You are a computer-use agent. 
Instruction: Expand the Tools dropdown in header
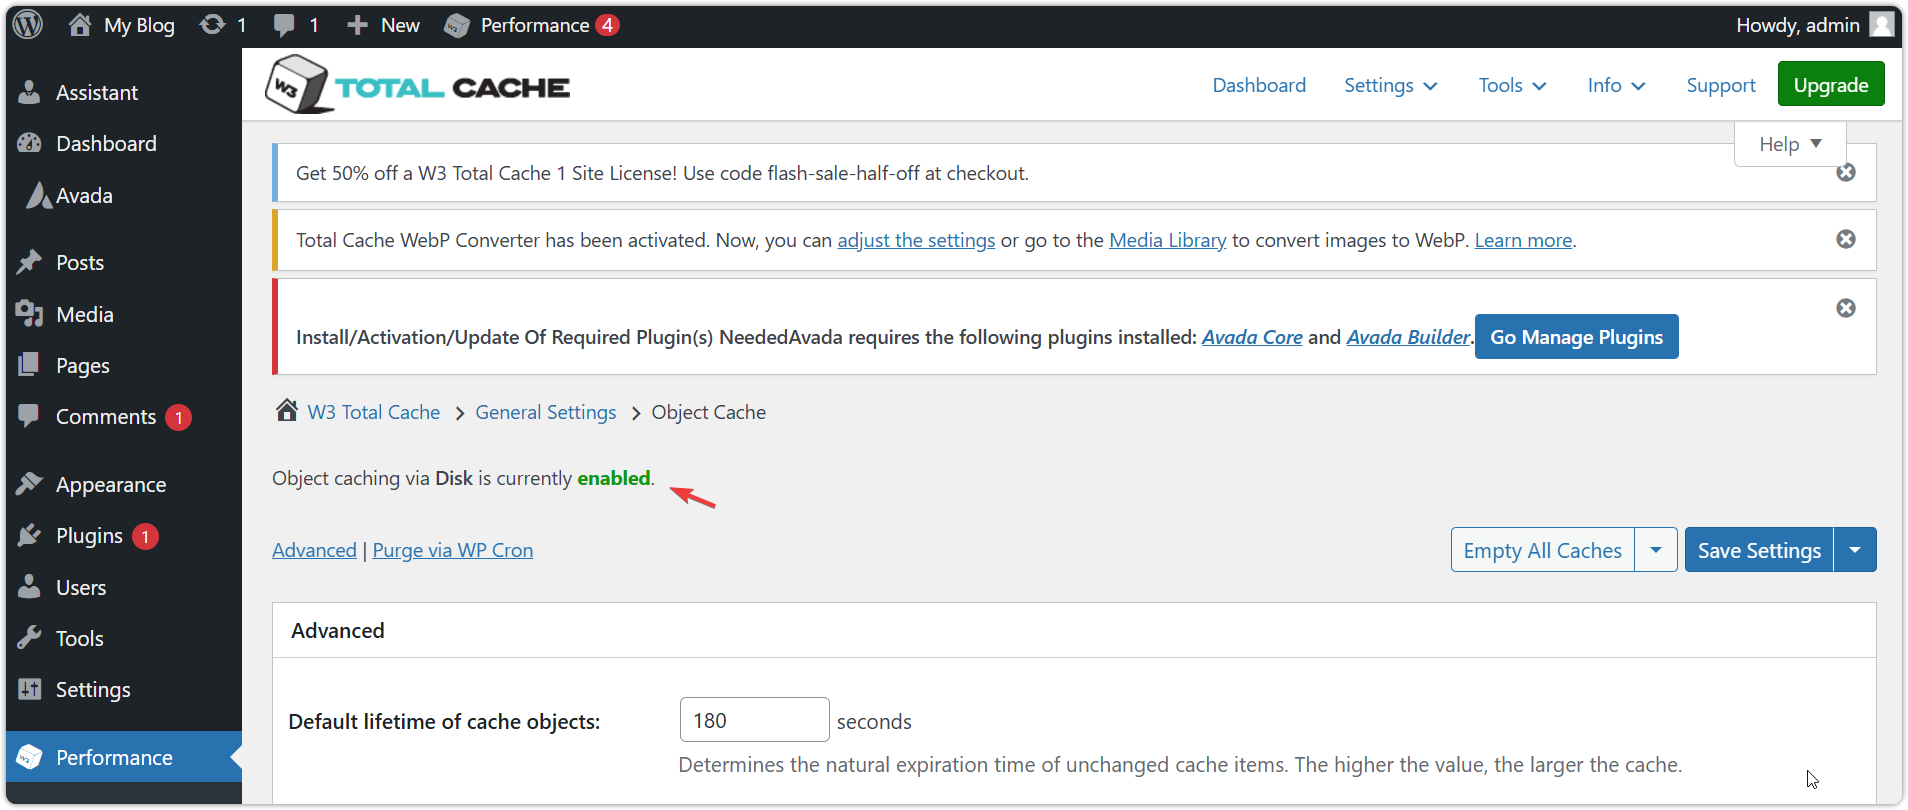(1513, 85)
